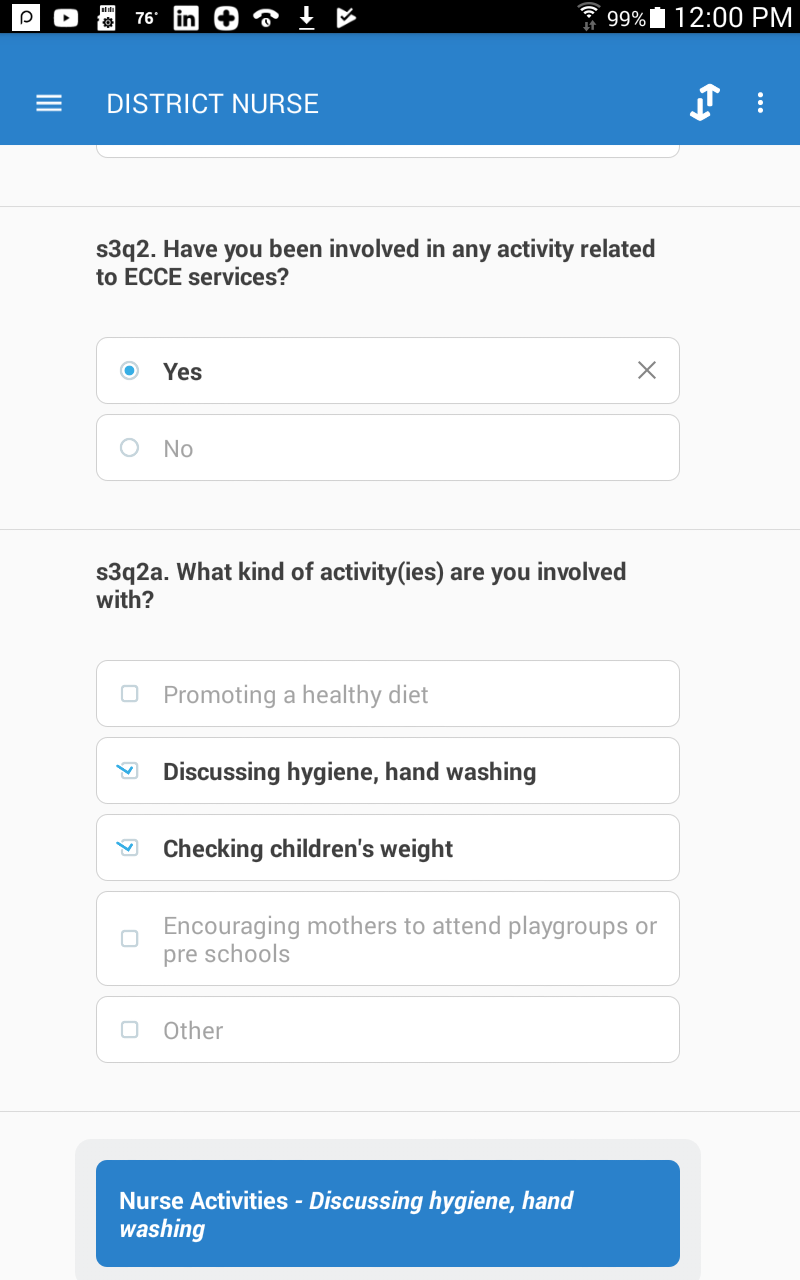The width and height of the screenshot is (800, 1280).
Task: Tap the LinkedIn notification icon
Action: pyautogui.click(x=185, y=17)
